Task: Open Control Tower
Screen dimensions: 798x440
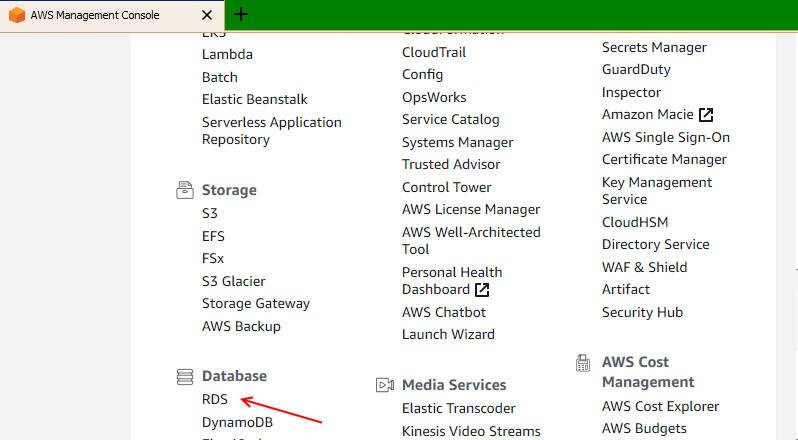Action: point(446,187)
